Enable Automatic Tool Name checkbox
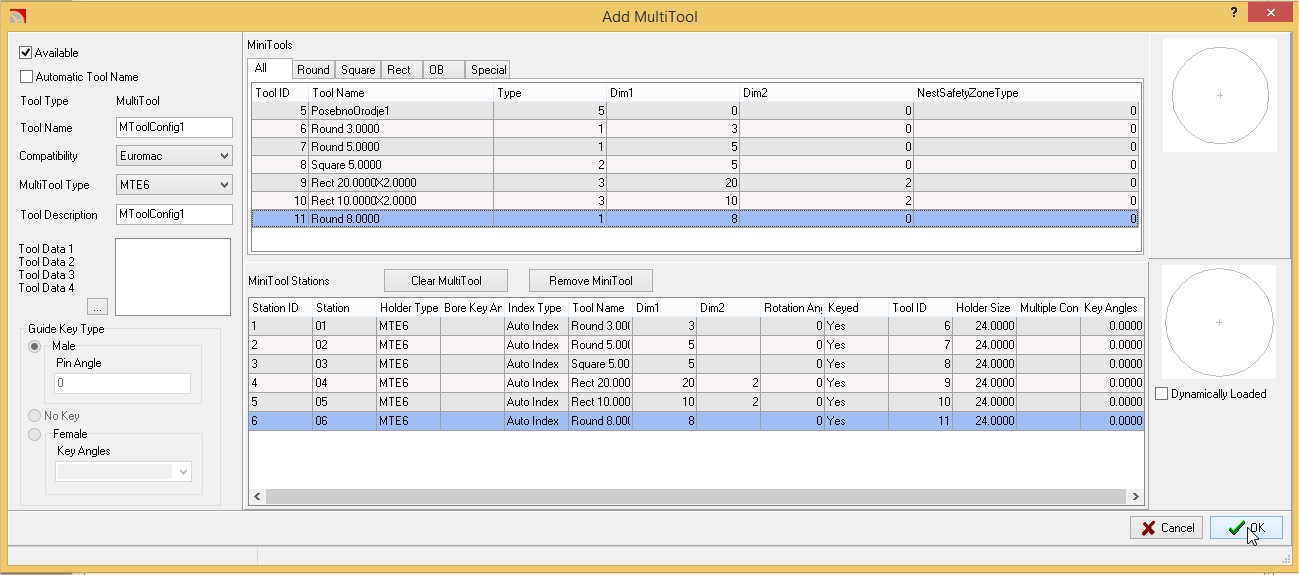 tap(26, 77)
